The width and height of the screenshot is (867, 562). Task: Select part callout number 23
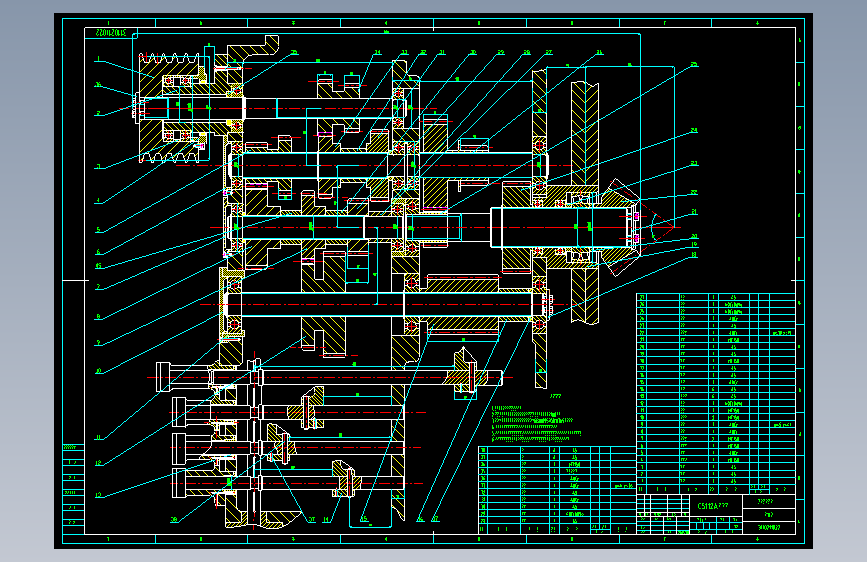tap(694, 164)
